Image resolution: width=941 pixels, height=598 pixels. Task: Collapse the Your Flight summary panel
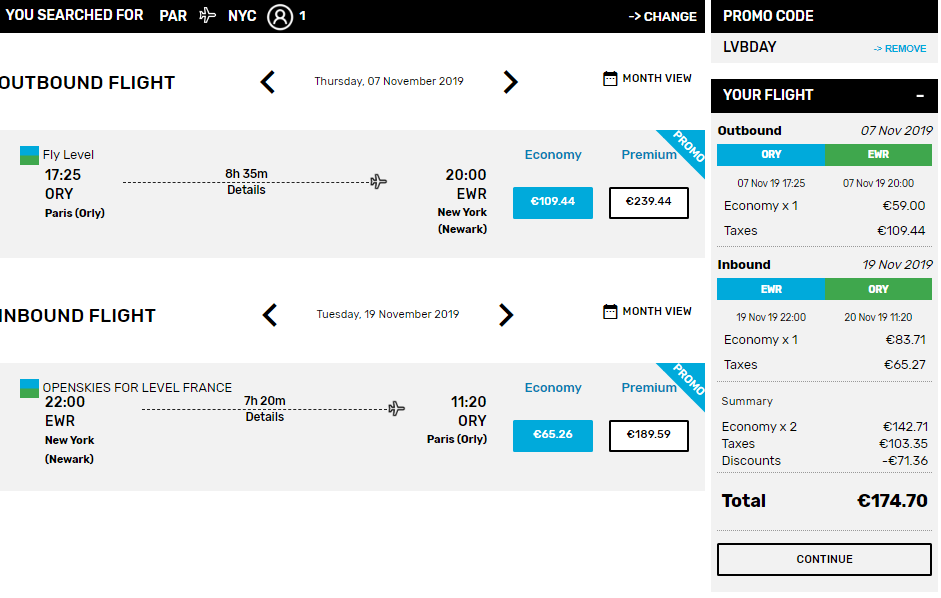[919, 96]
